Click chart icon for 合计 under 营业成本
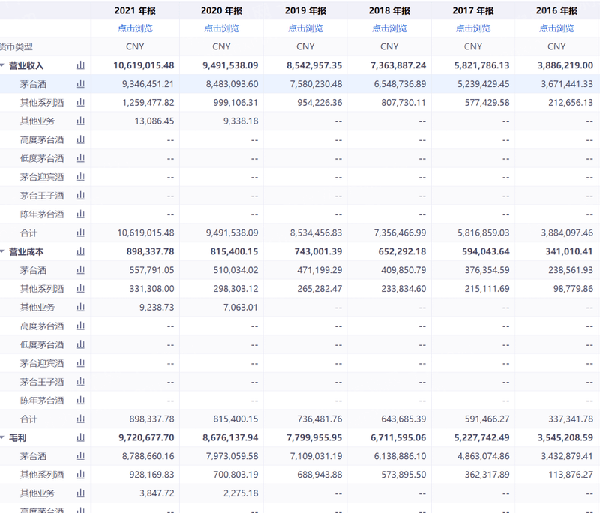The image size is (600, 513). pyautogui.click(x=81, y=418)
